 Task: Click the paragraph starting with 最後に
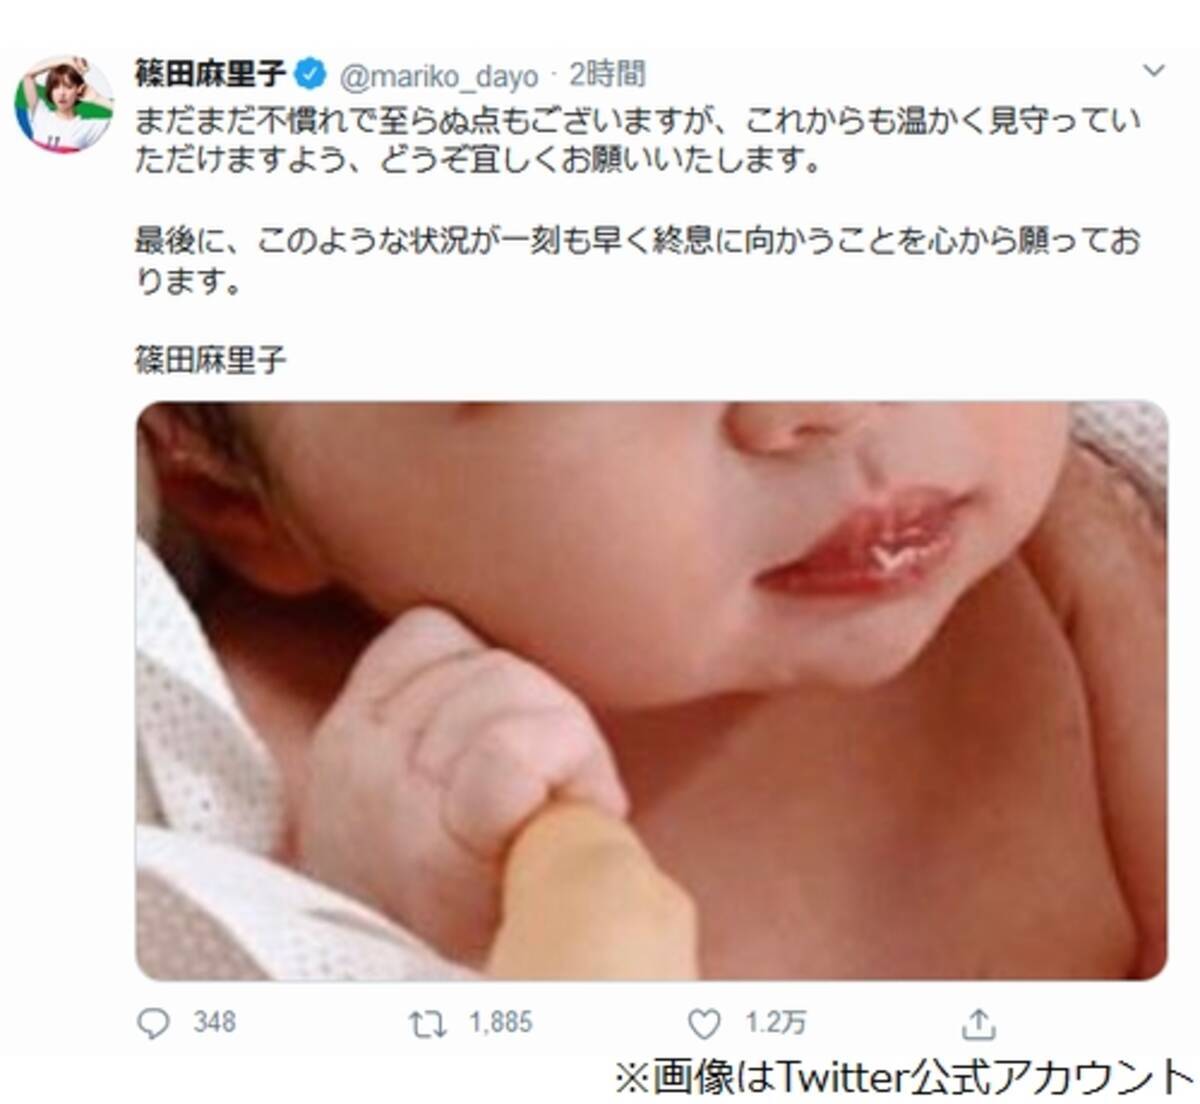click(x=638, y=261)
